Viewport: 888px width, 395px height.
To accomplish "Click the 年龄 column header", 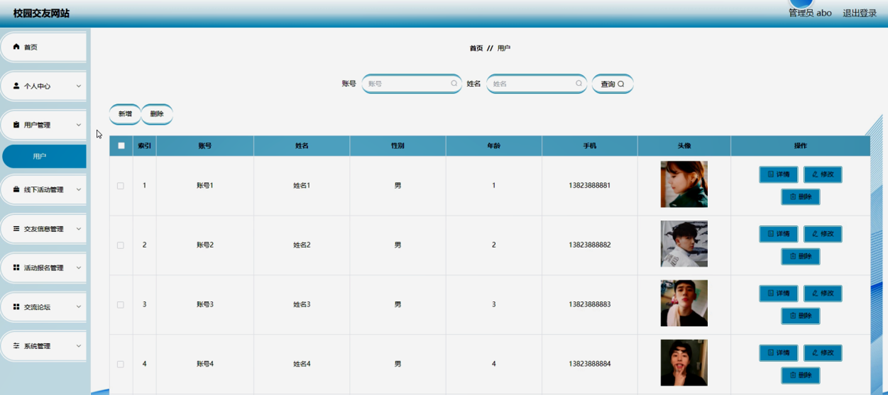I will (494, 146).
